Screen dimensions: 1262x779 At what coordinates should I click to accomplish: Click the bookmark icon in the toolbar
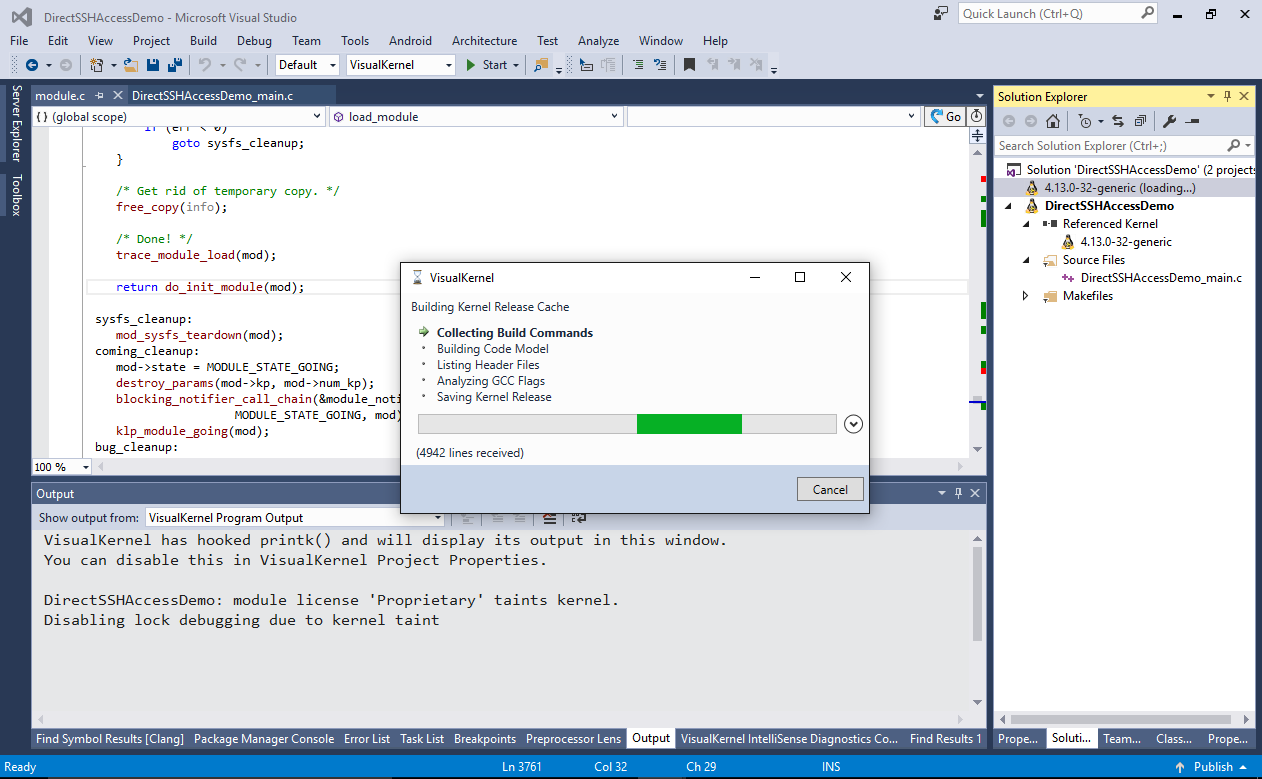(x=688, y=65)
